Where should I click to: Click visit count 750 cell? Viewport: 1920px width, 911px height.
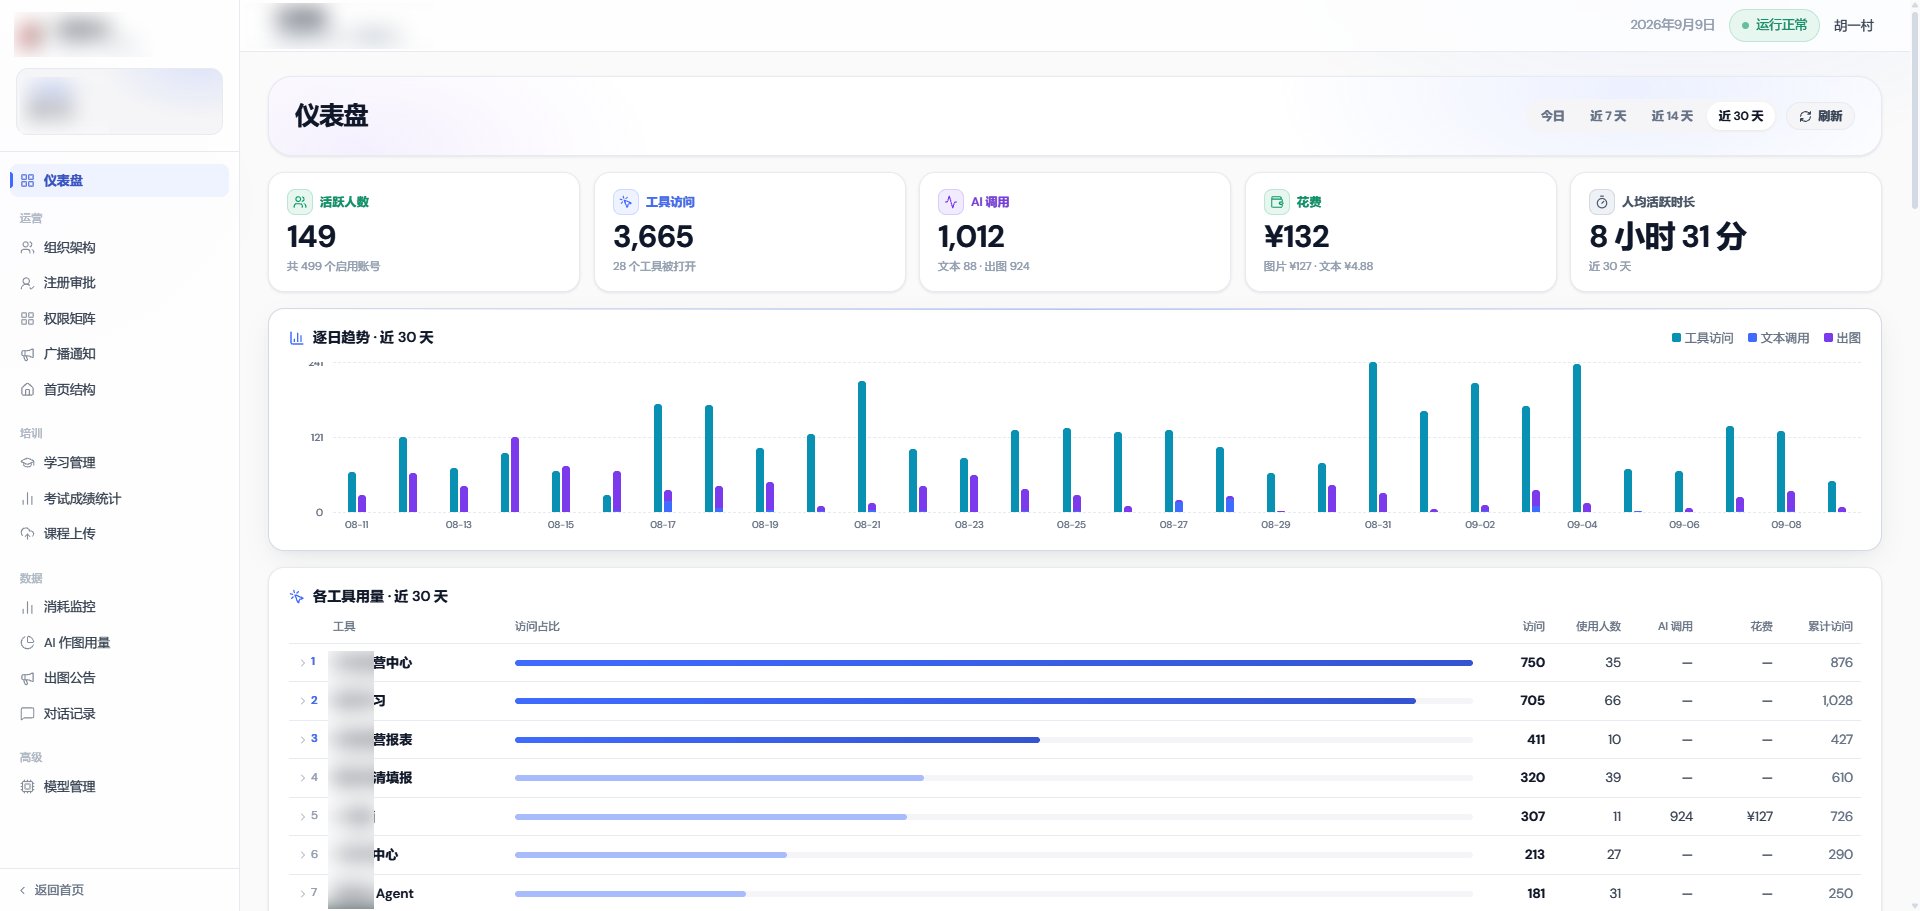click(1532, 663)
